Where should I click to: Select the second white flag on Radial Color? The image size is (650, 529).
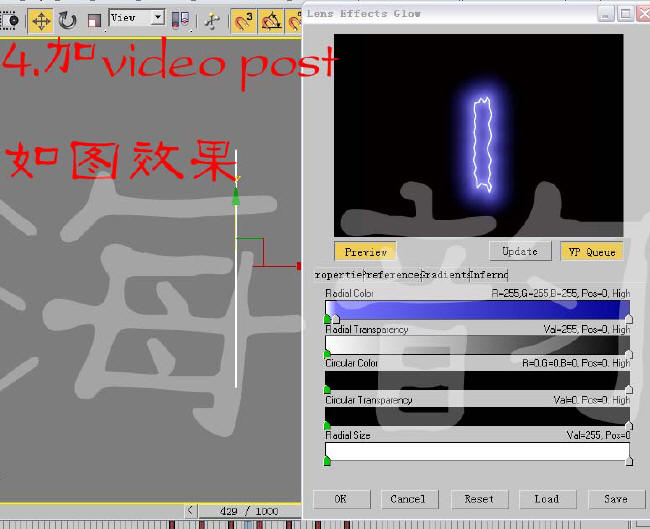[x=336, y=319]
